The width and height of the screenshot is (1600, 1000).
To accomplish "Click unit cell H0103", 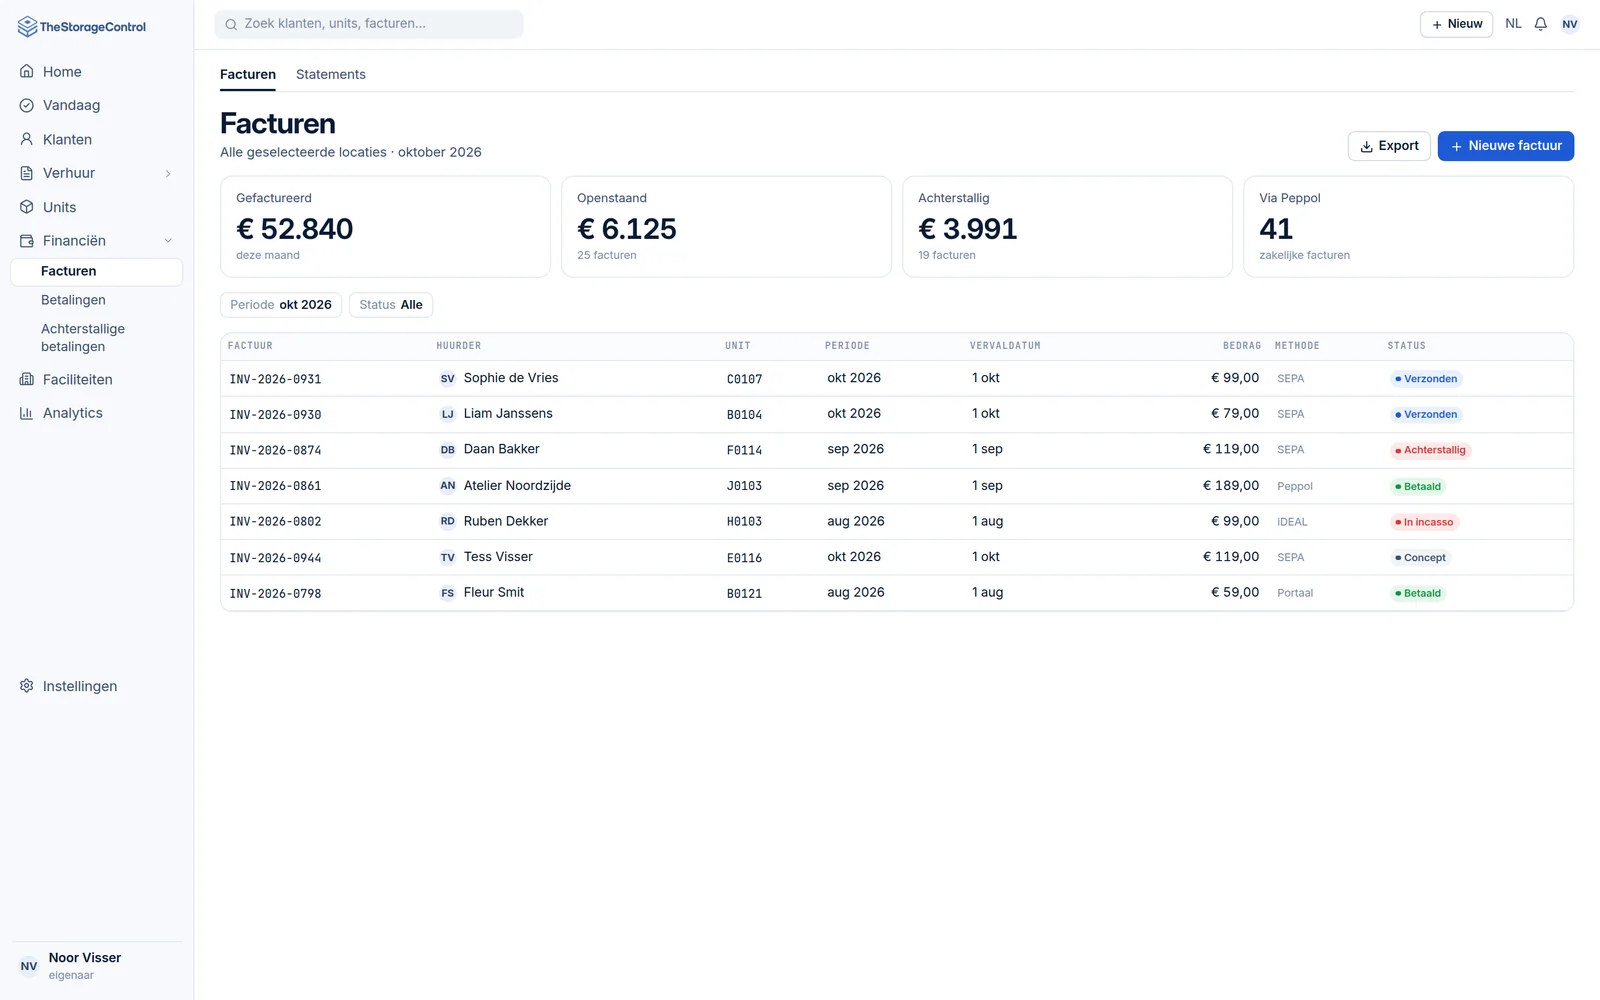I will pos(744,522).
